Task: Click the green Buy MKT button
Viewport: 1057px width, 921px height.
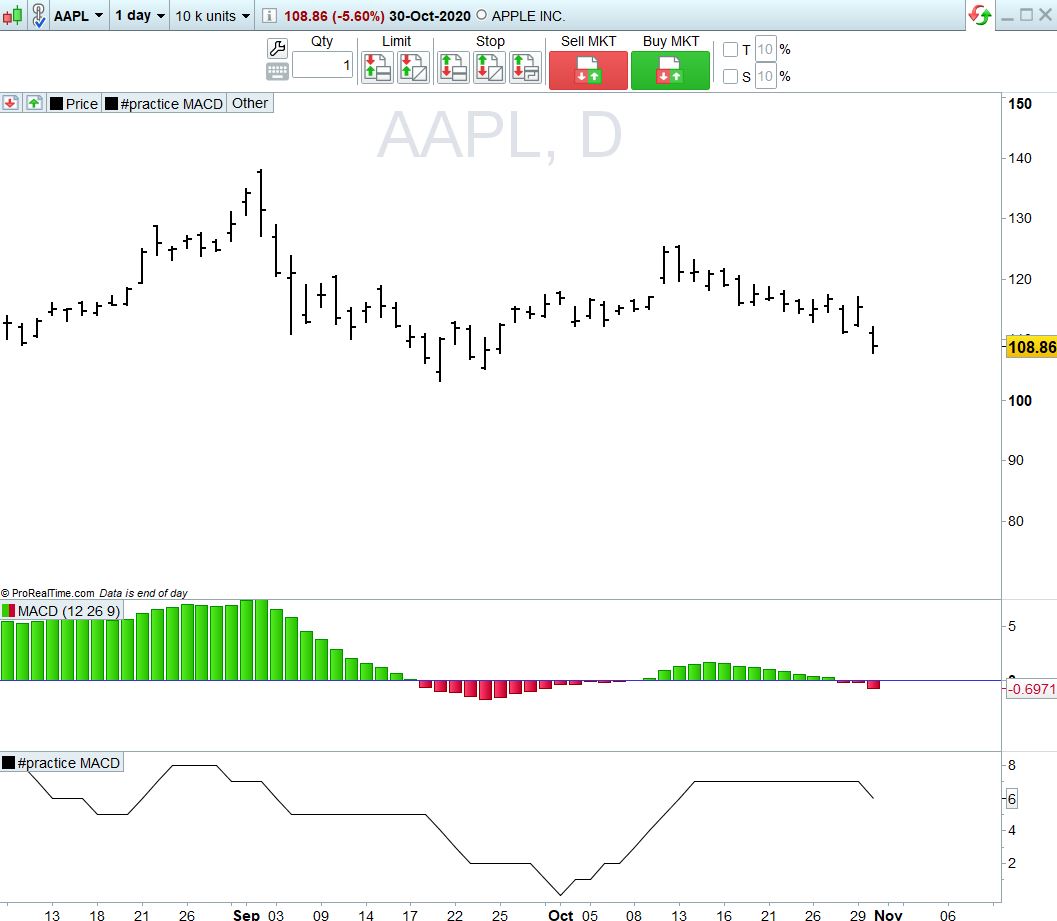Action: tap(670, 70)
